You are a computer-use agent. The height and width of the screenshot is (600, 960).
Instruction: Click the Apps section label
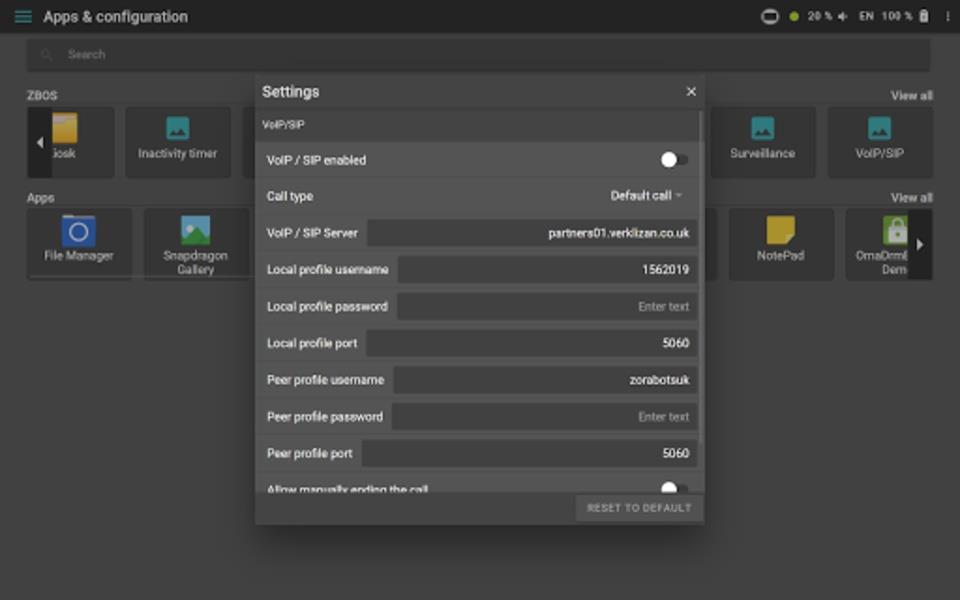tap(40, 198)
